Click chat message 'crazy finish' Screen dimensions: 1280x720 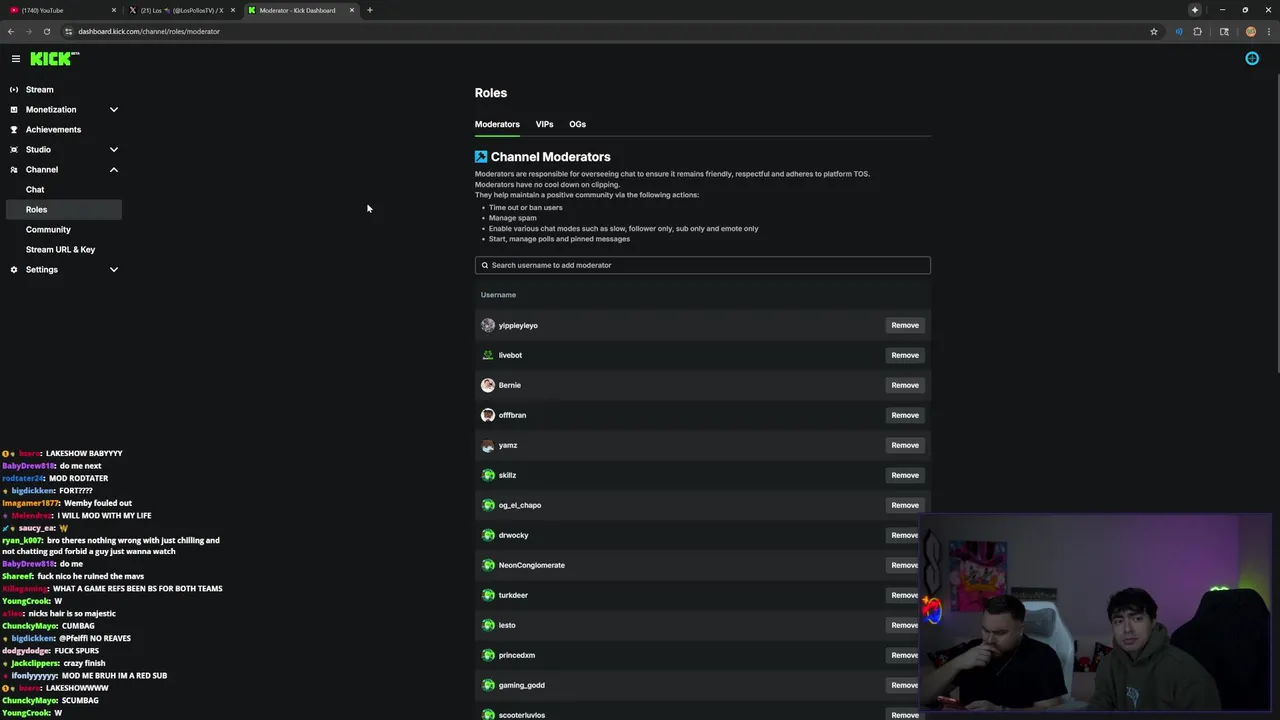[x=83, y=663]
